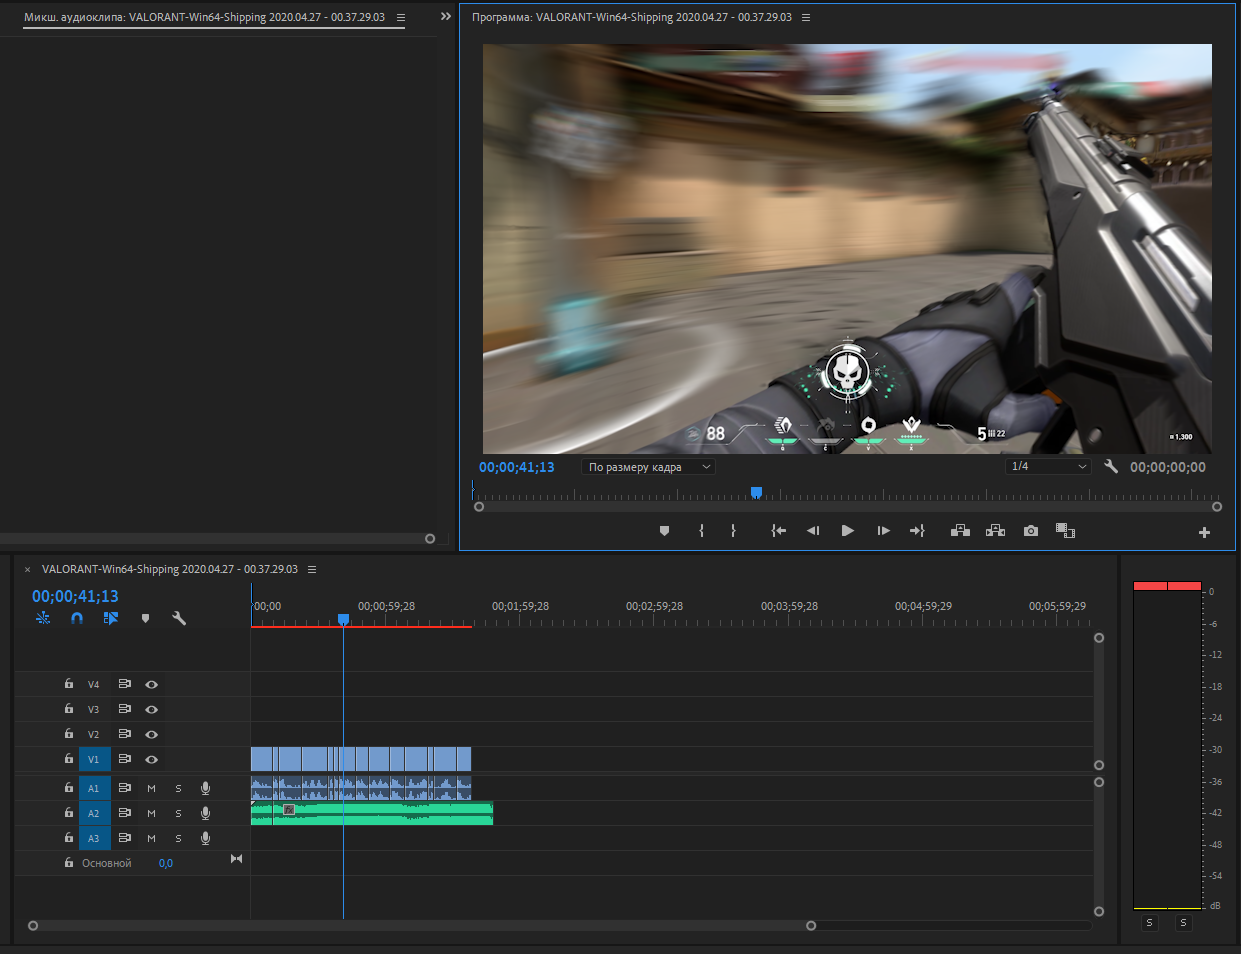Viewport: 1241px width, 954px height.
Task: Open the Program monitor panel menu
Action: 806,17
